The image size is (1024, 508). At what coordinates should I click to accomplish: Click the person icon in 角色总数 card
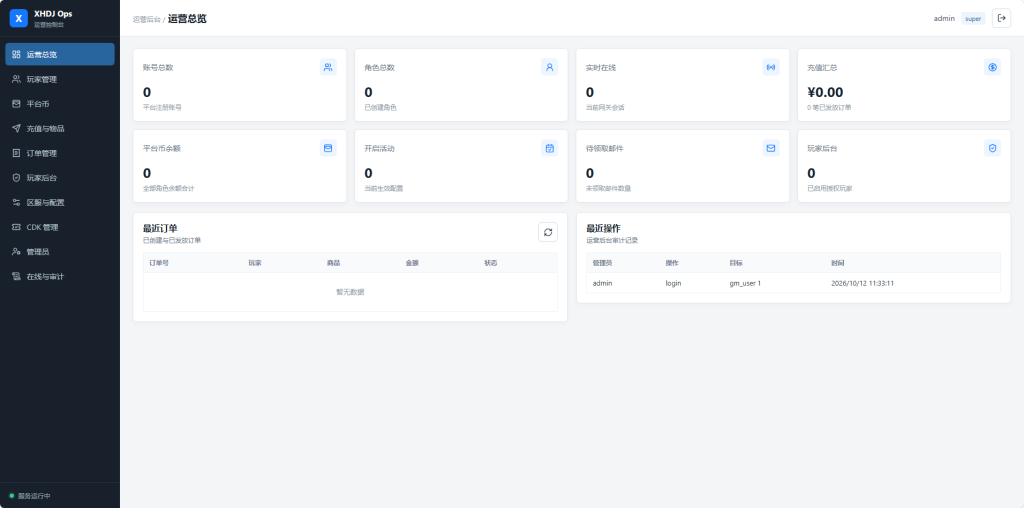550,67
